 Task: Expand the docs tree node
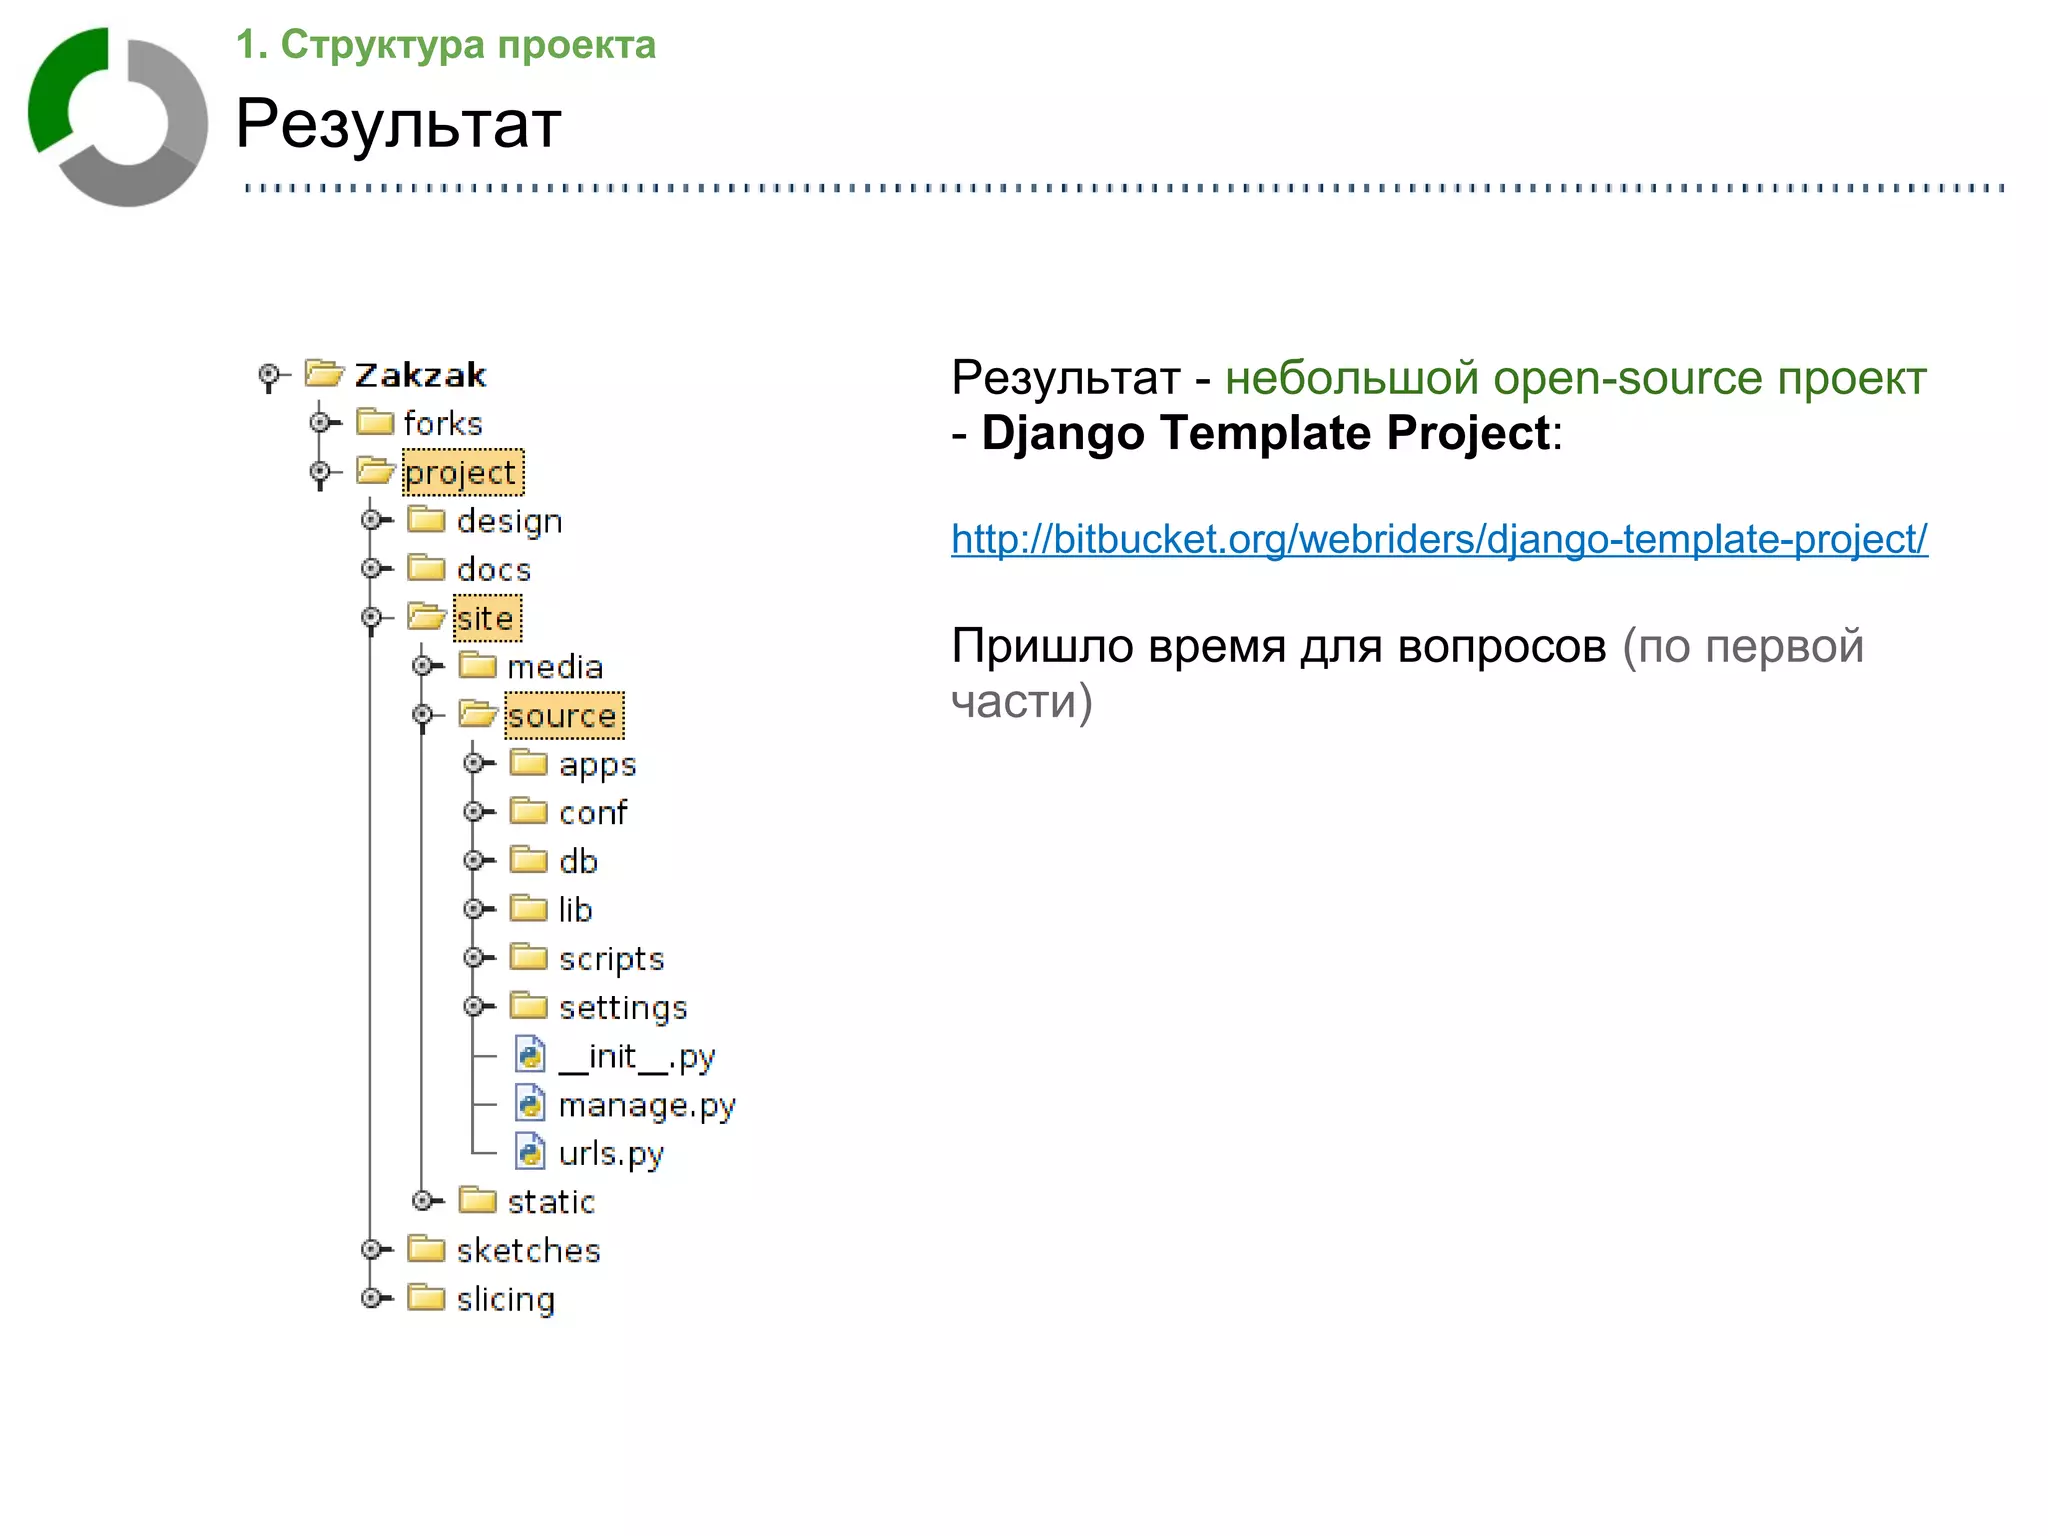371,568
